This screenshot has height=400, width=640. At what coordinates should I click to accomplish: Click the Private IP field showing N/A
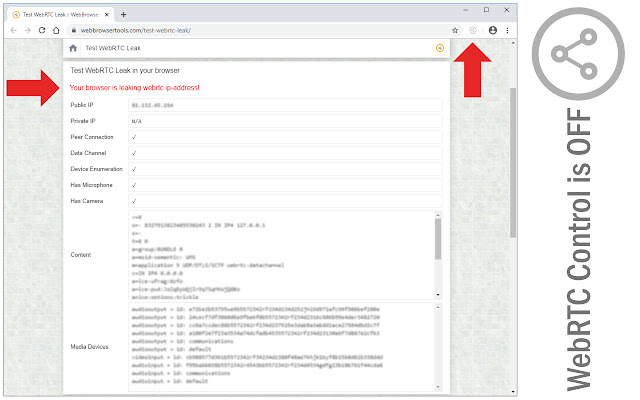click(285, 121)
